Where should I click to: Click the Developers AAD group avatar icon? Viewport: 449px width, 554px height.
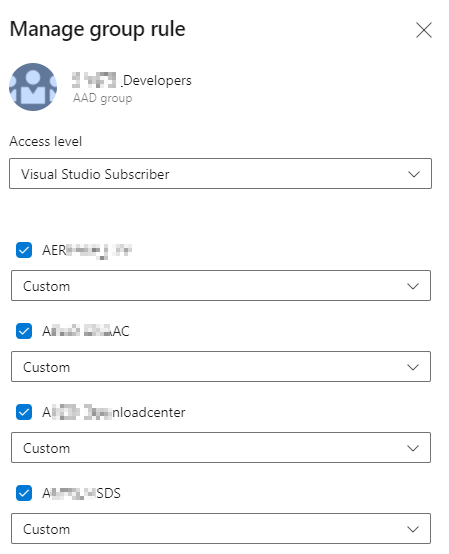pyautogui.click(x=33, y=87)
